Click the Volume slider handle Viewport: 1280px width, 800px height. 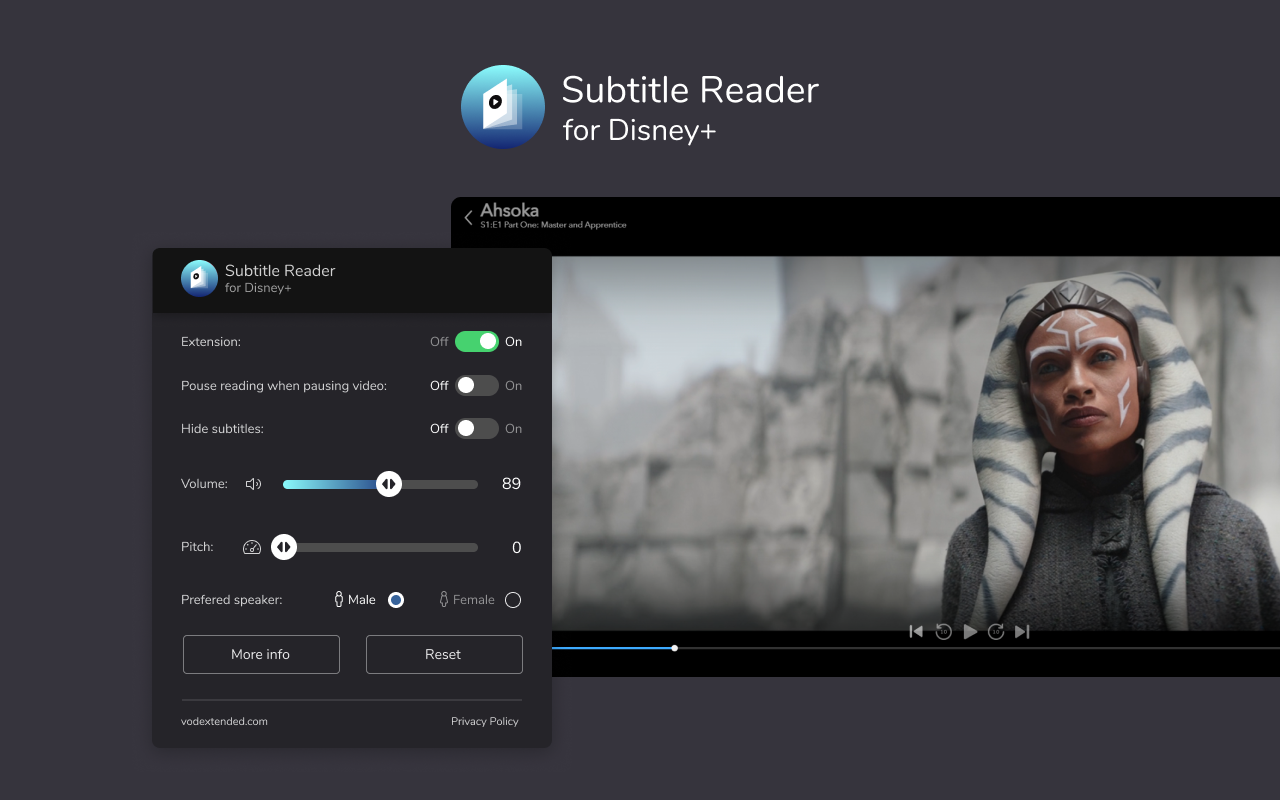(x=389, y=484)
